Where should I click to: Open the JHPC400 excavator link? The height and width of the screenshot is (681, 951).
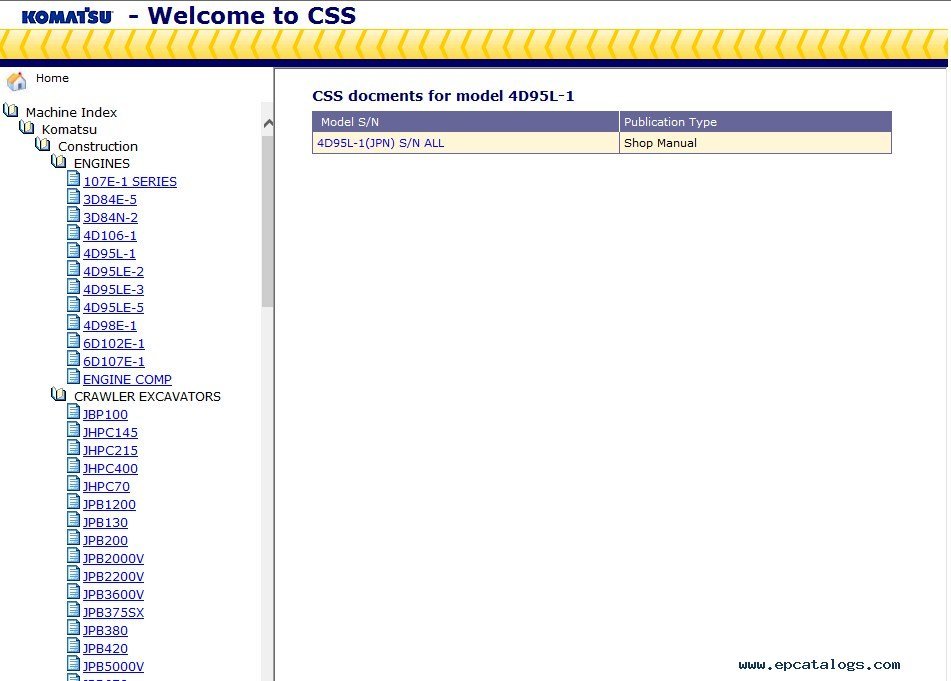[110, 468]
